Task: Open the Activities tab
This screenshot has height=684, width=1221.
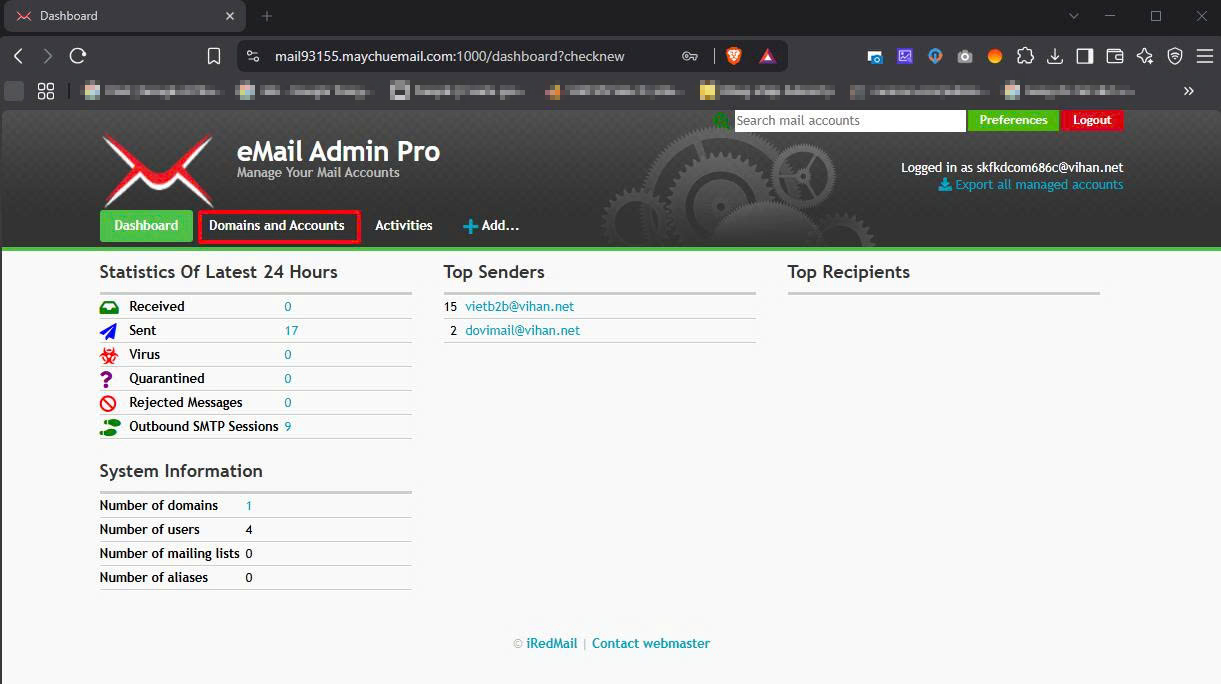Action: [404, 226]
